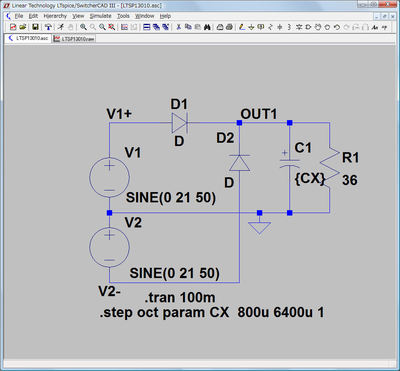Save the schematic with floppy icon
The height and width of the screenshot is (371, 400).
click(35, 27)
